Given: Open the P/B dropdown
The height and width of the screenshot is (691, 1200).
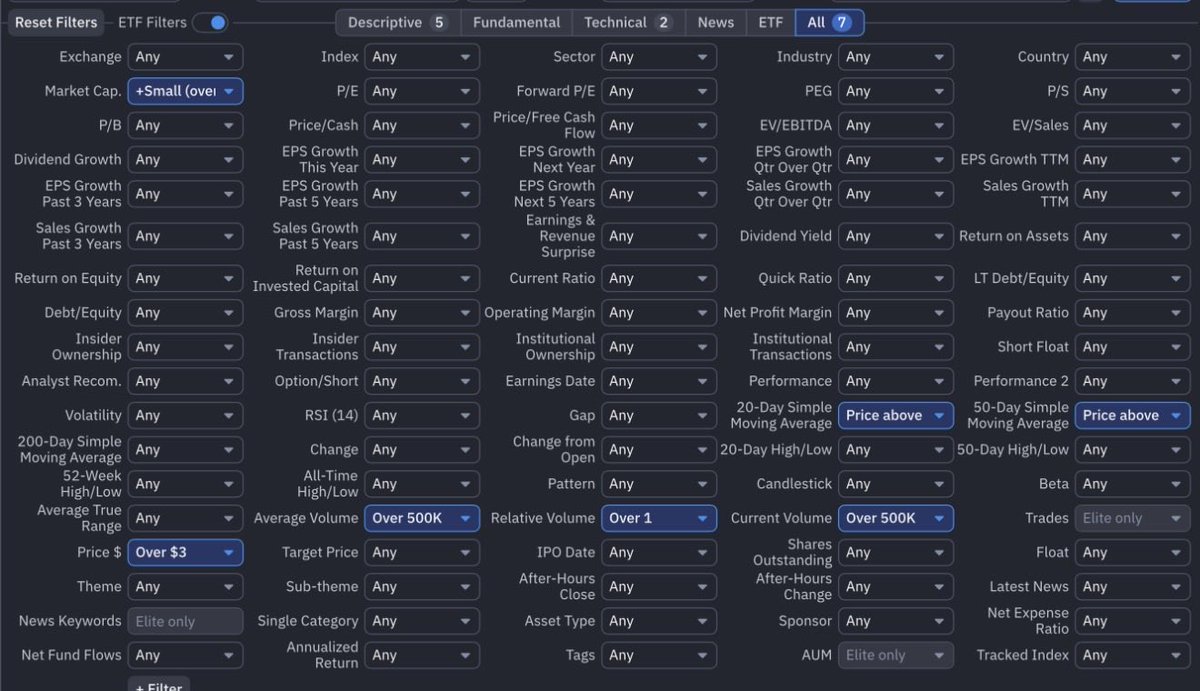Looking at the screenshot, I should (185, 125).
